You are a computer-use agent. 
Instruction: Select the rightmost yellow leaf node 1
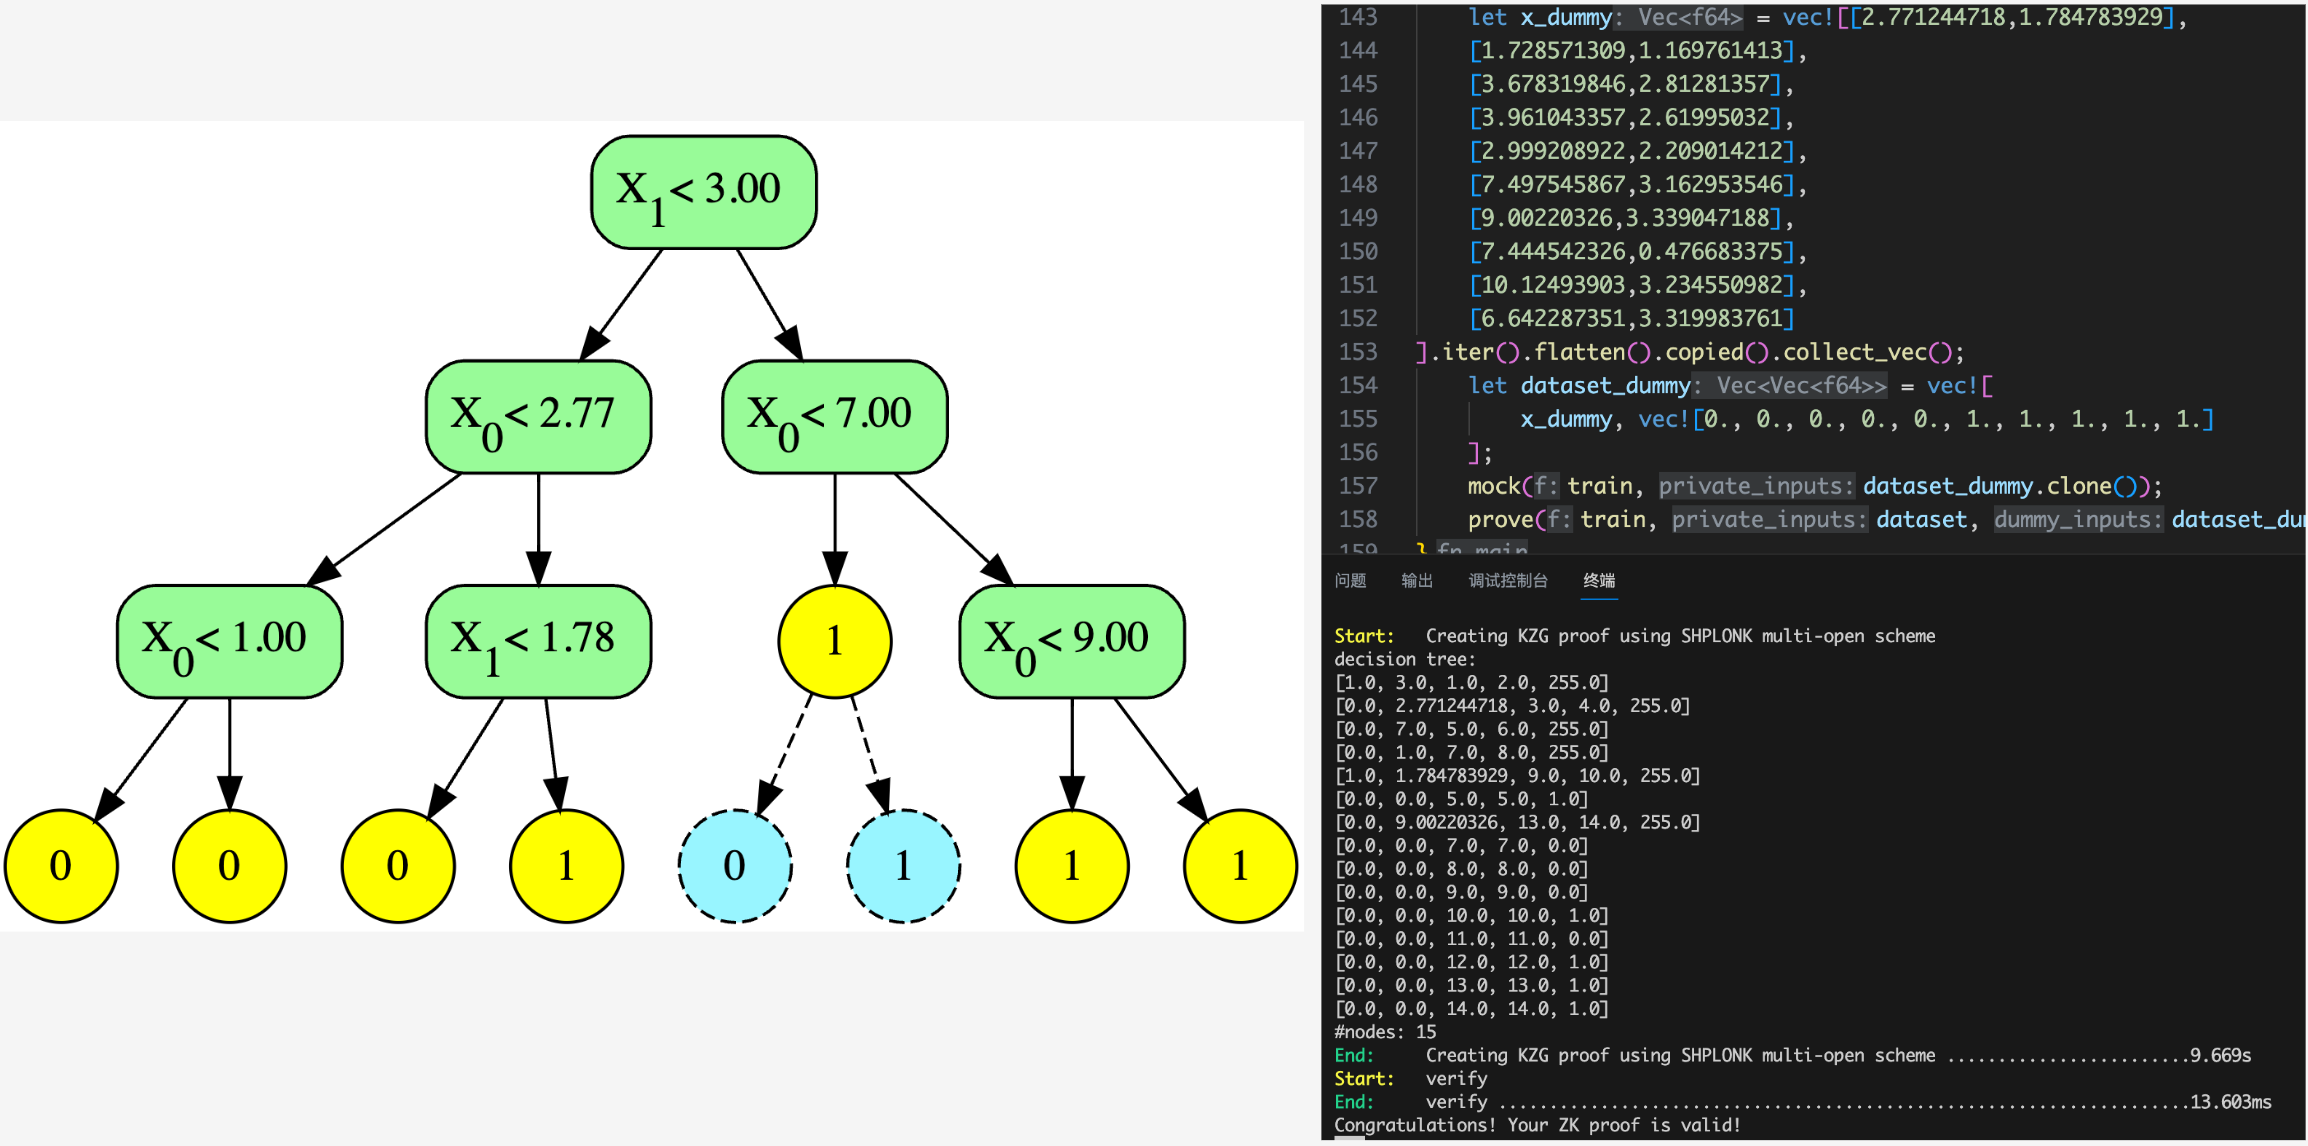click(1240, 866)
